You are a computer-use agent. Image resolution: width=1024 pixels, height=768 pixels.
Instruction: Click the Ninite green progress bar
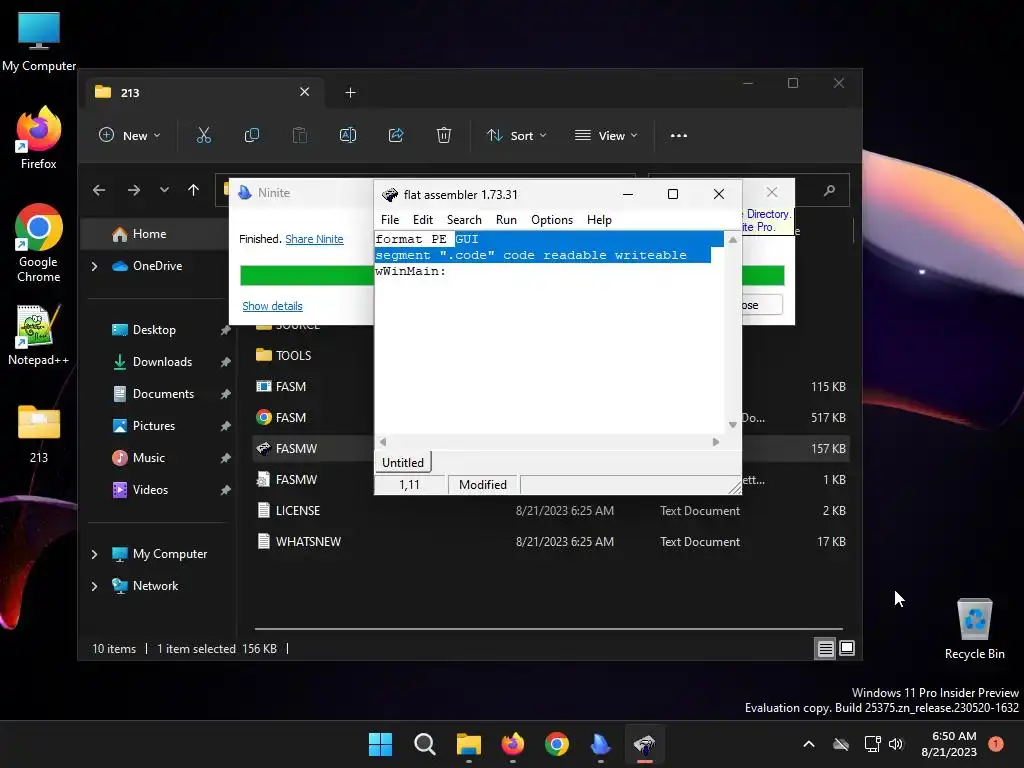tap(307, 276)
